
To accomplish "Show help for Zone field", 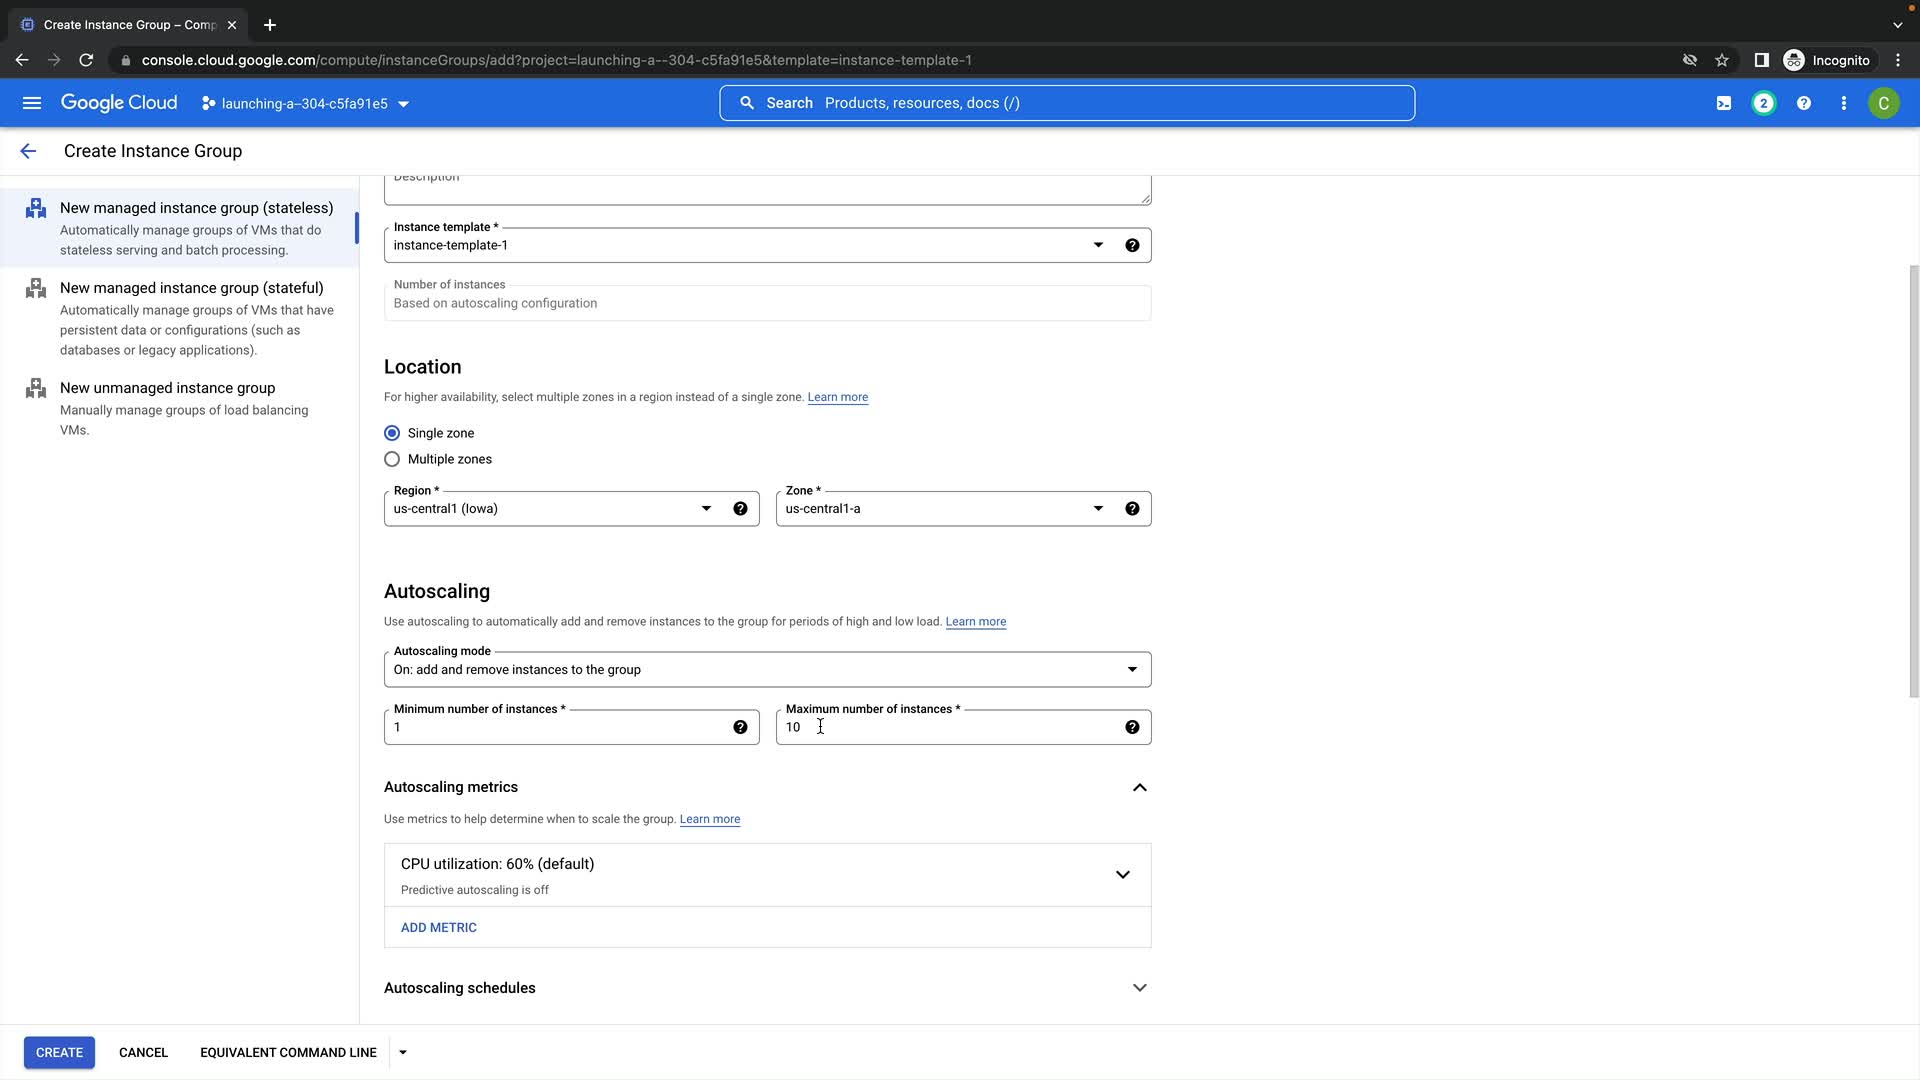I will (x=1132, y=509).
